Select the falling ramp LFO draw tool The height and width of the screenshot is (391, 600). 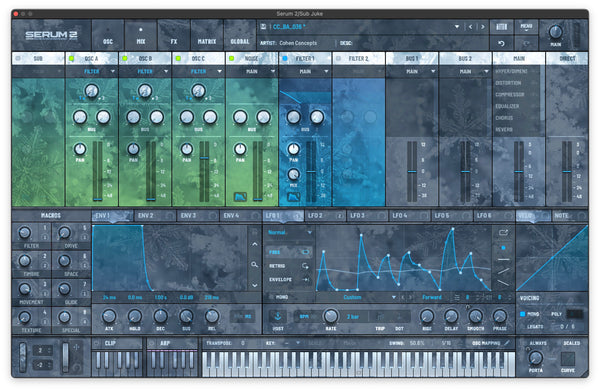(503, 283)
